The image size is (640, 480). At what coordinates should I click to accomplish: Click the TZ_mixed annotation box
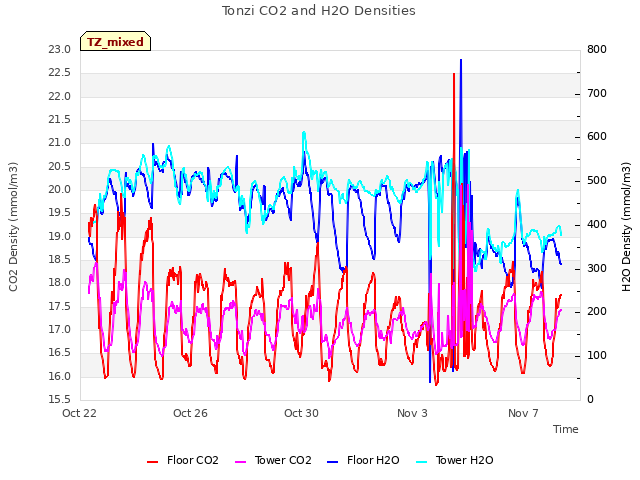coord(116,41)
